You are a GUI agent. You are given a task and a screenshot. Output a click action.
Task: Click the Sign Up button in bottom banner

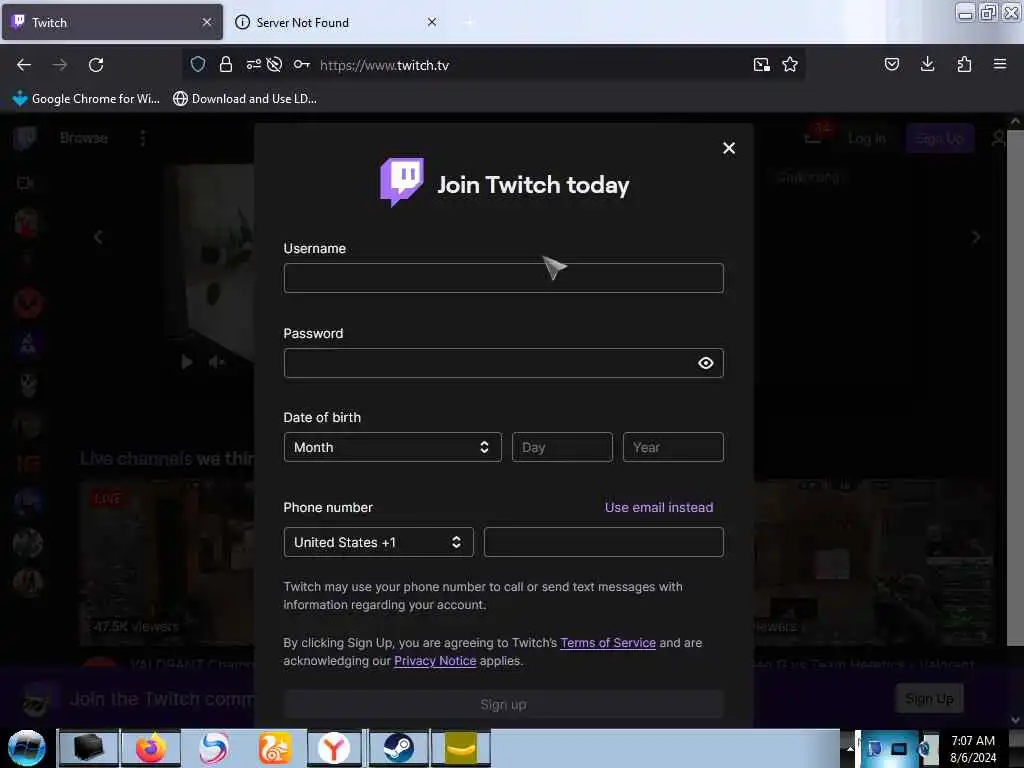929,699
